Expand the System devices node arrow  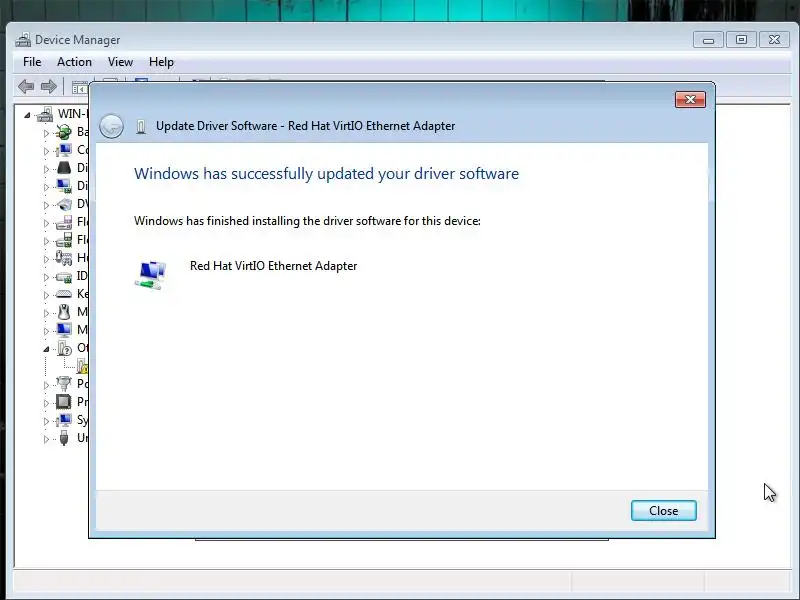click(x=46, y=421)
